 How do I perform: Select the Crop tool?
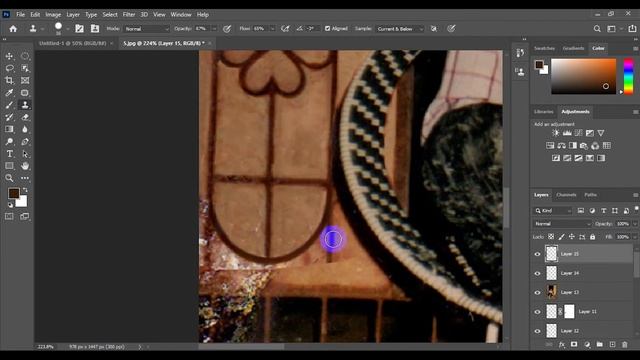9,80
